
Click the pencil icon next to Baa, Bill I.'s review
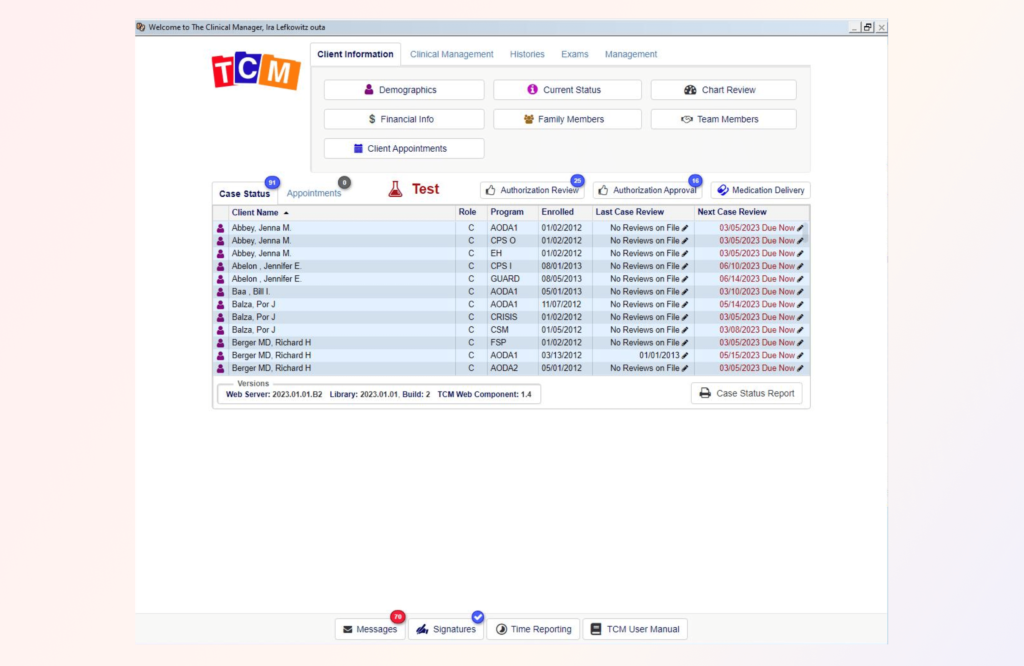coord(686,291)
